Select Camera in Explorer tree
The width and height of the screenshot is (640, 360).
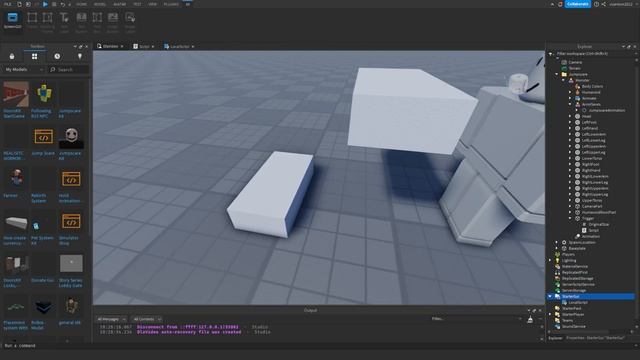click(575, 62)
